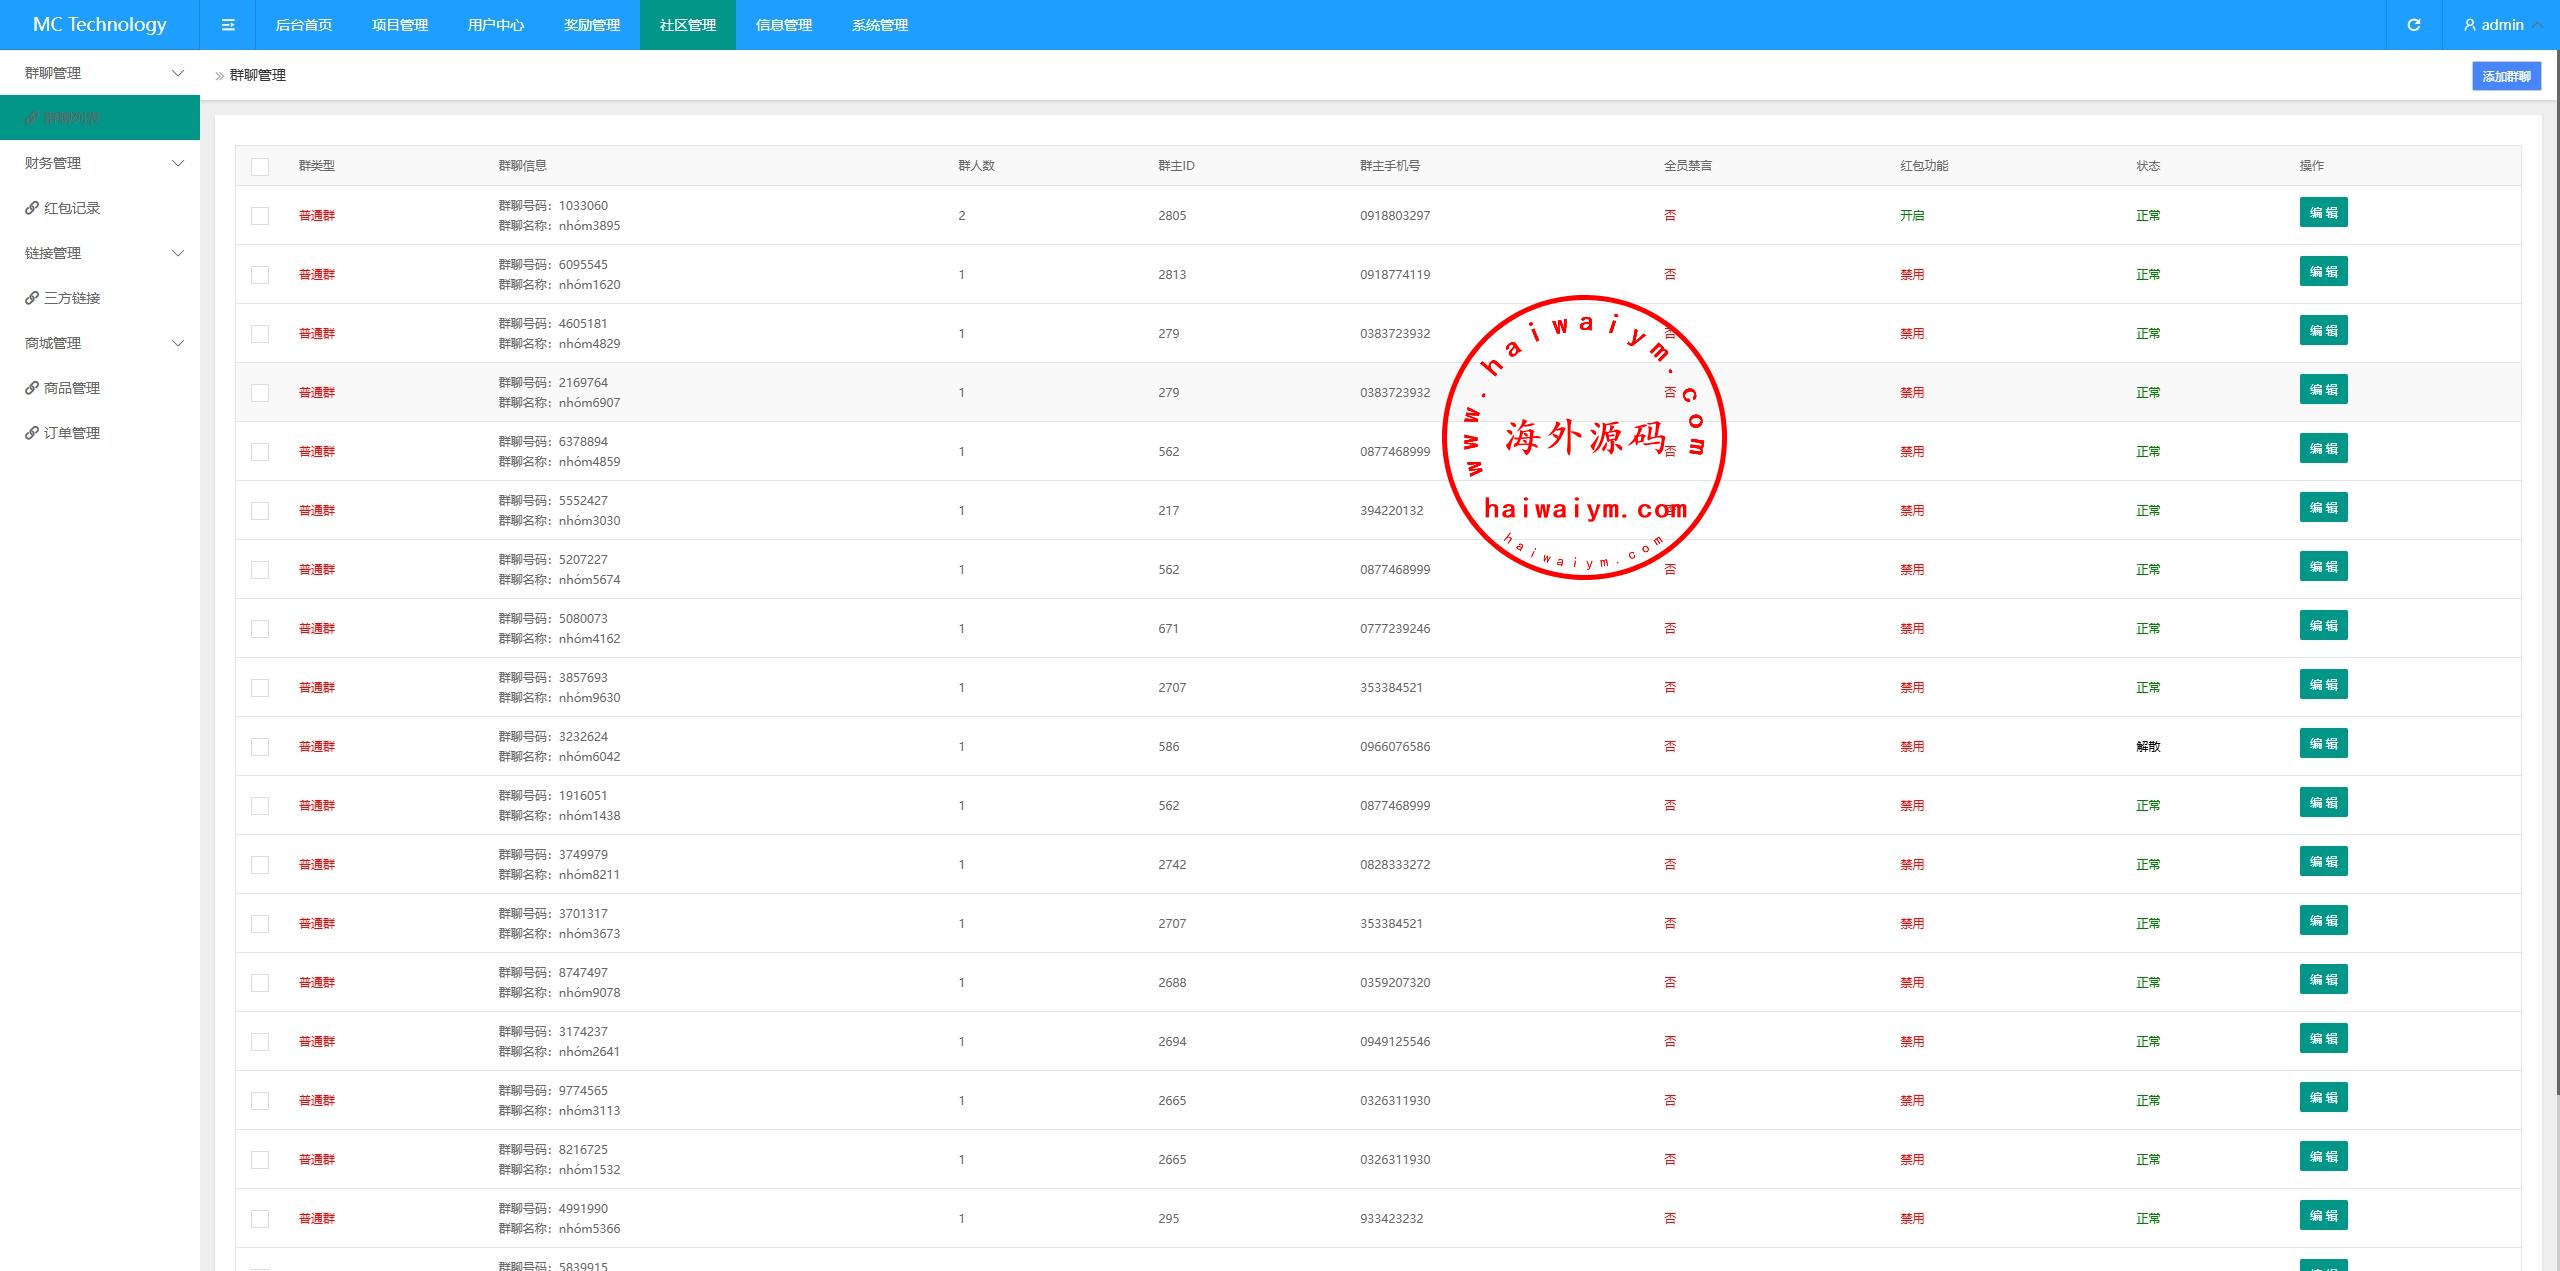
Task: Select the highlighted 群聊列表 sidebar item
Action: pos(72,118)
